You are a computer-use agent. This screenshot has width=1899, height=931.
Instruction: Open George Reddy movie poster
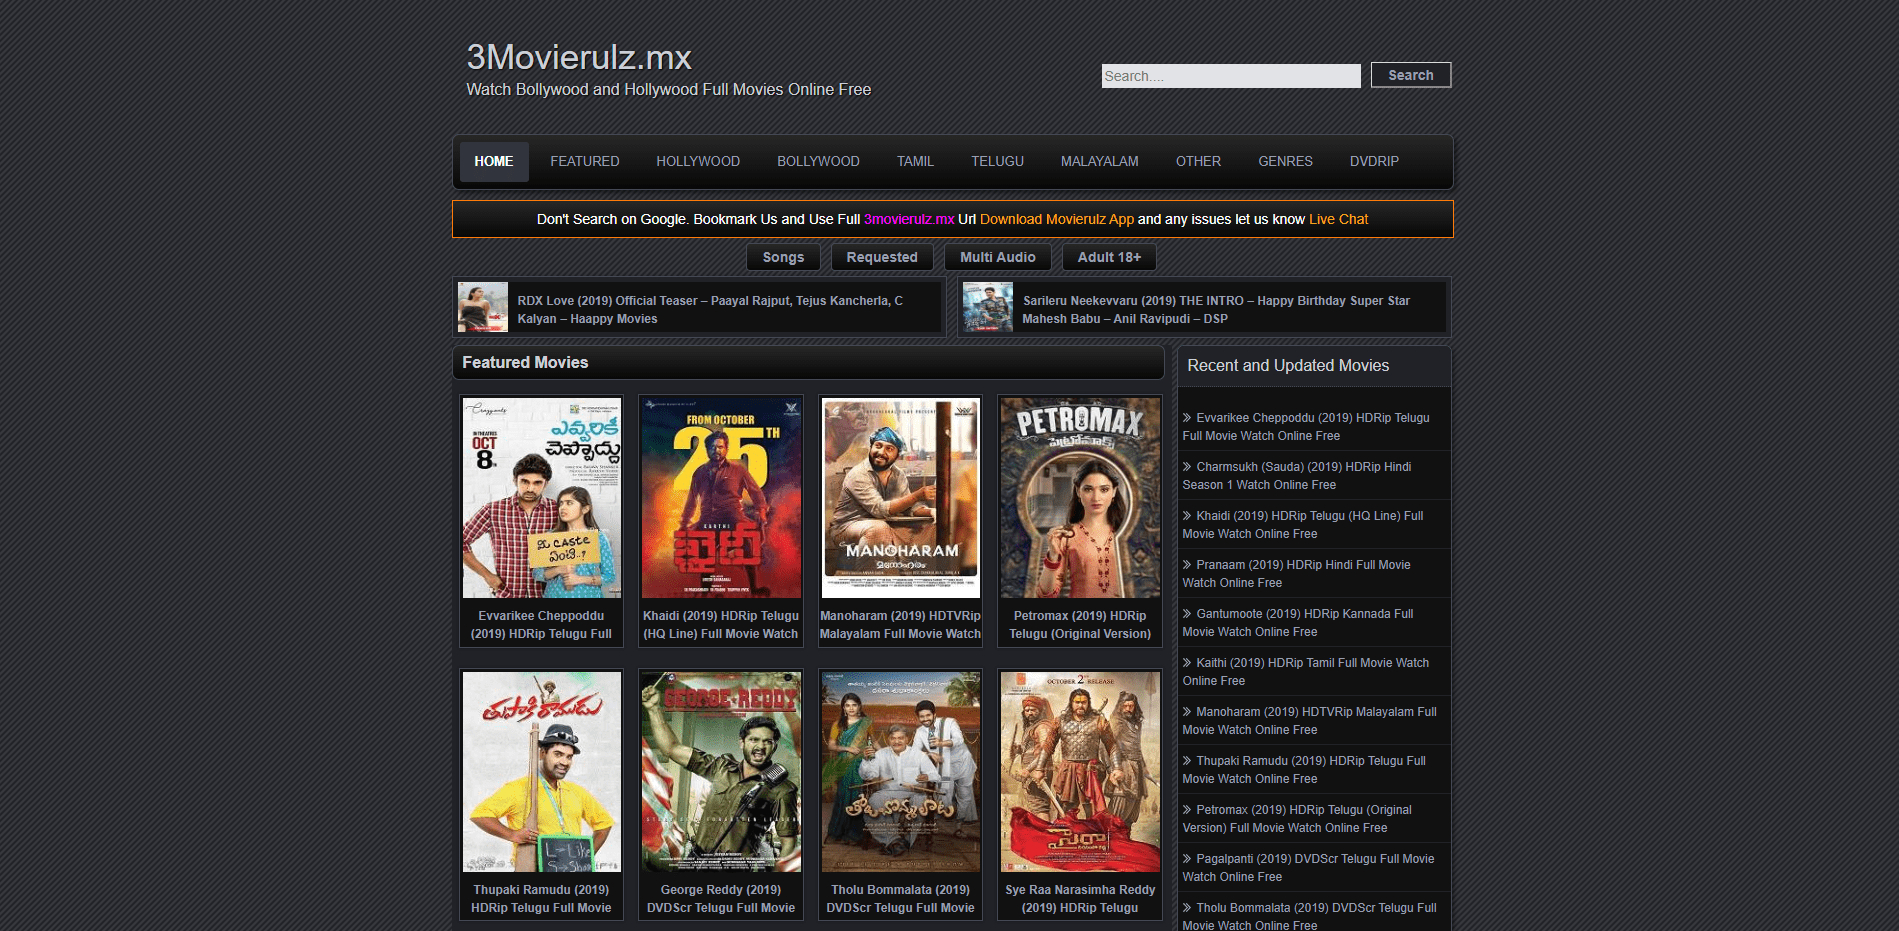point(721,772)
